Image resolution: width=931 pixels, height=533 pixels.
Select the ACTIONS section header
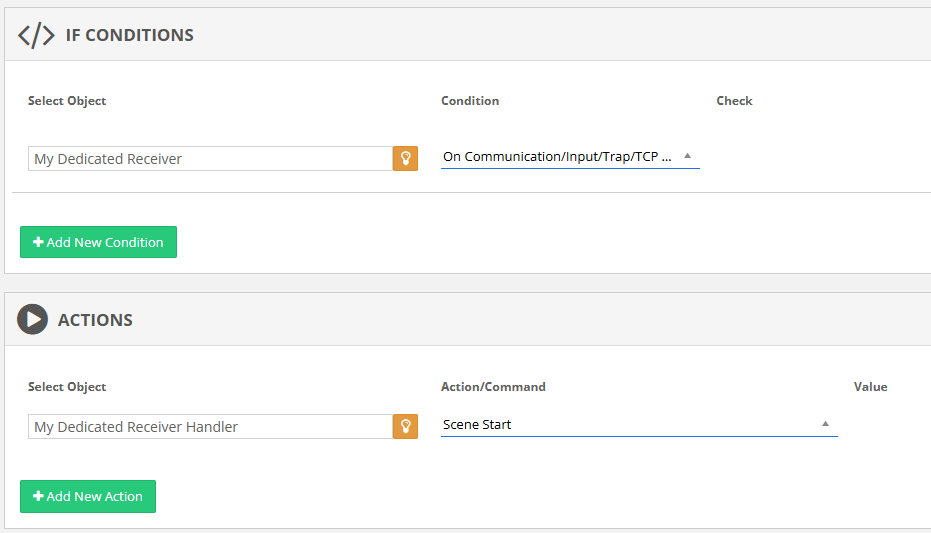pos(95,320)
